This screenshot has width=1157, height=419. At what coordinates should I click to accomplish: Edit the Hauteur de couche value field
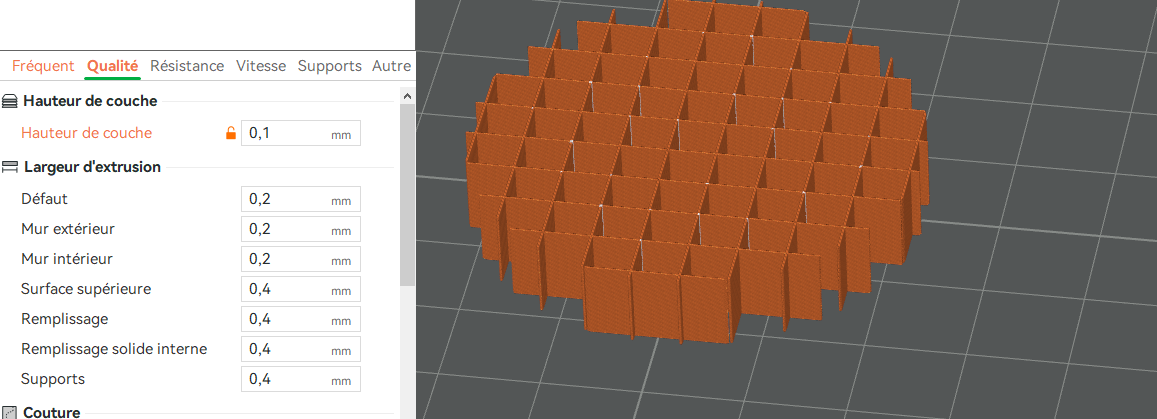click(301, 134)
